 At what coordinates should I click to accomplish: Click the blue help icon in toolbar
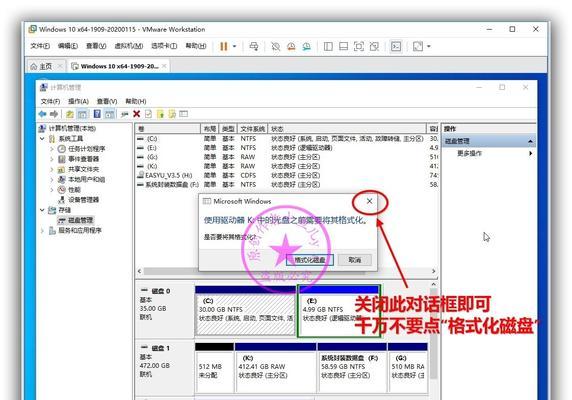pyautogui.click(x=97, y=114)
